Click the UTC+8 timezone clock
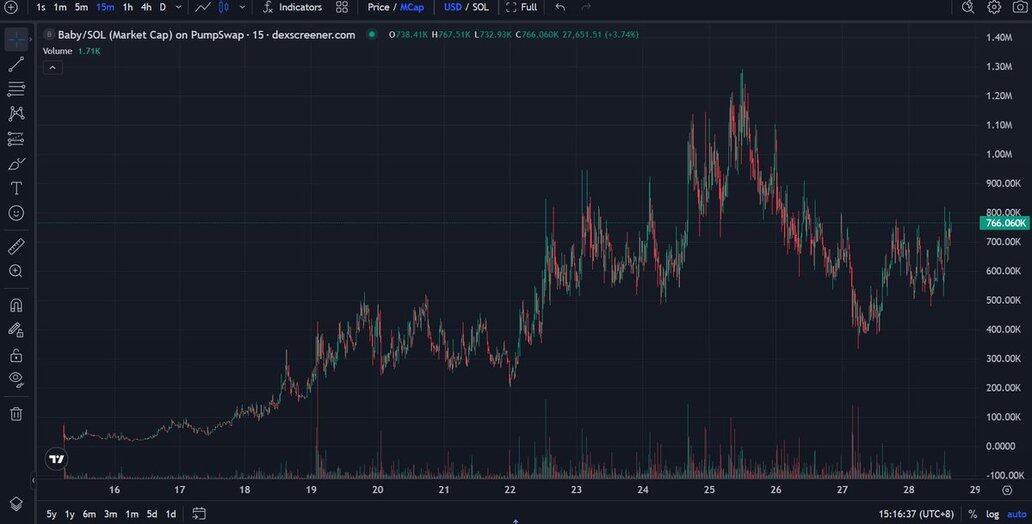The width and height of the screenshot is (1032, 524). click(x=914, y=514)
